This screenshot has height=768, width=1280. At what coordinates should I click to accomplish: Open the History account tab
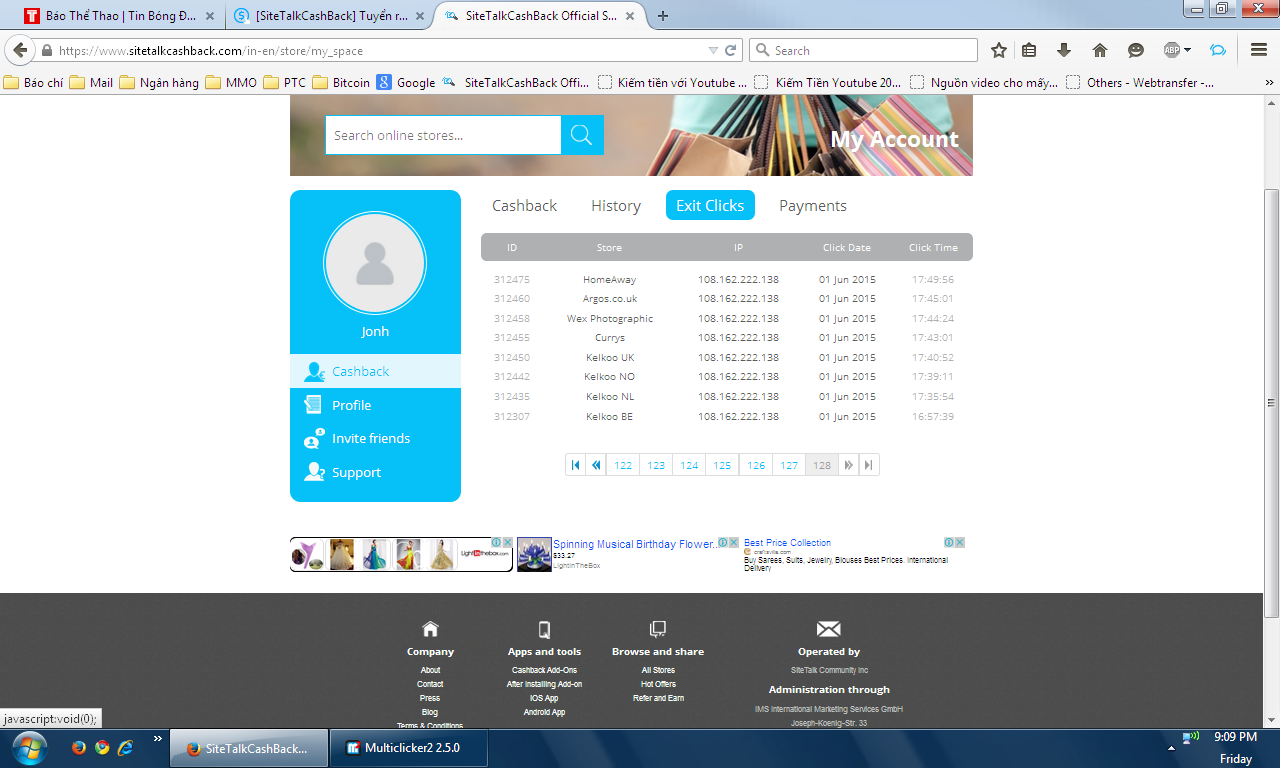coord(616,205)
